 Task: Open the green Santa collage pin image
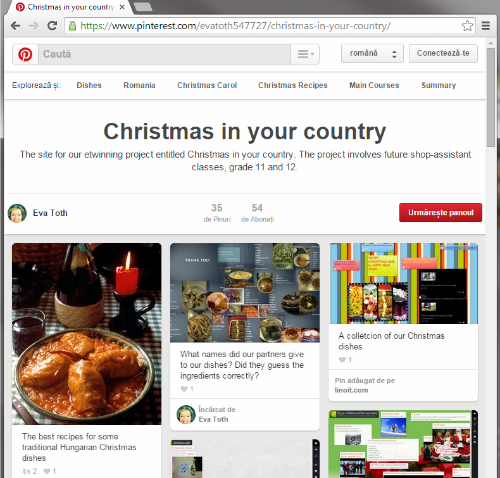pos(403,444)
